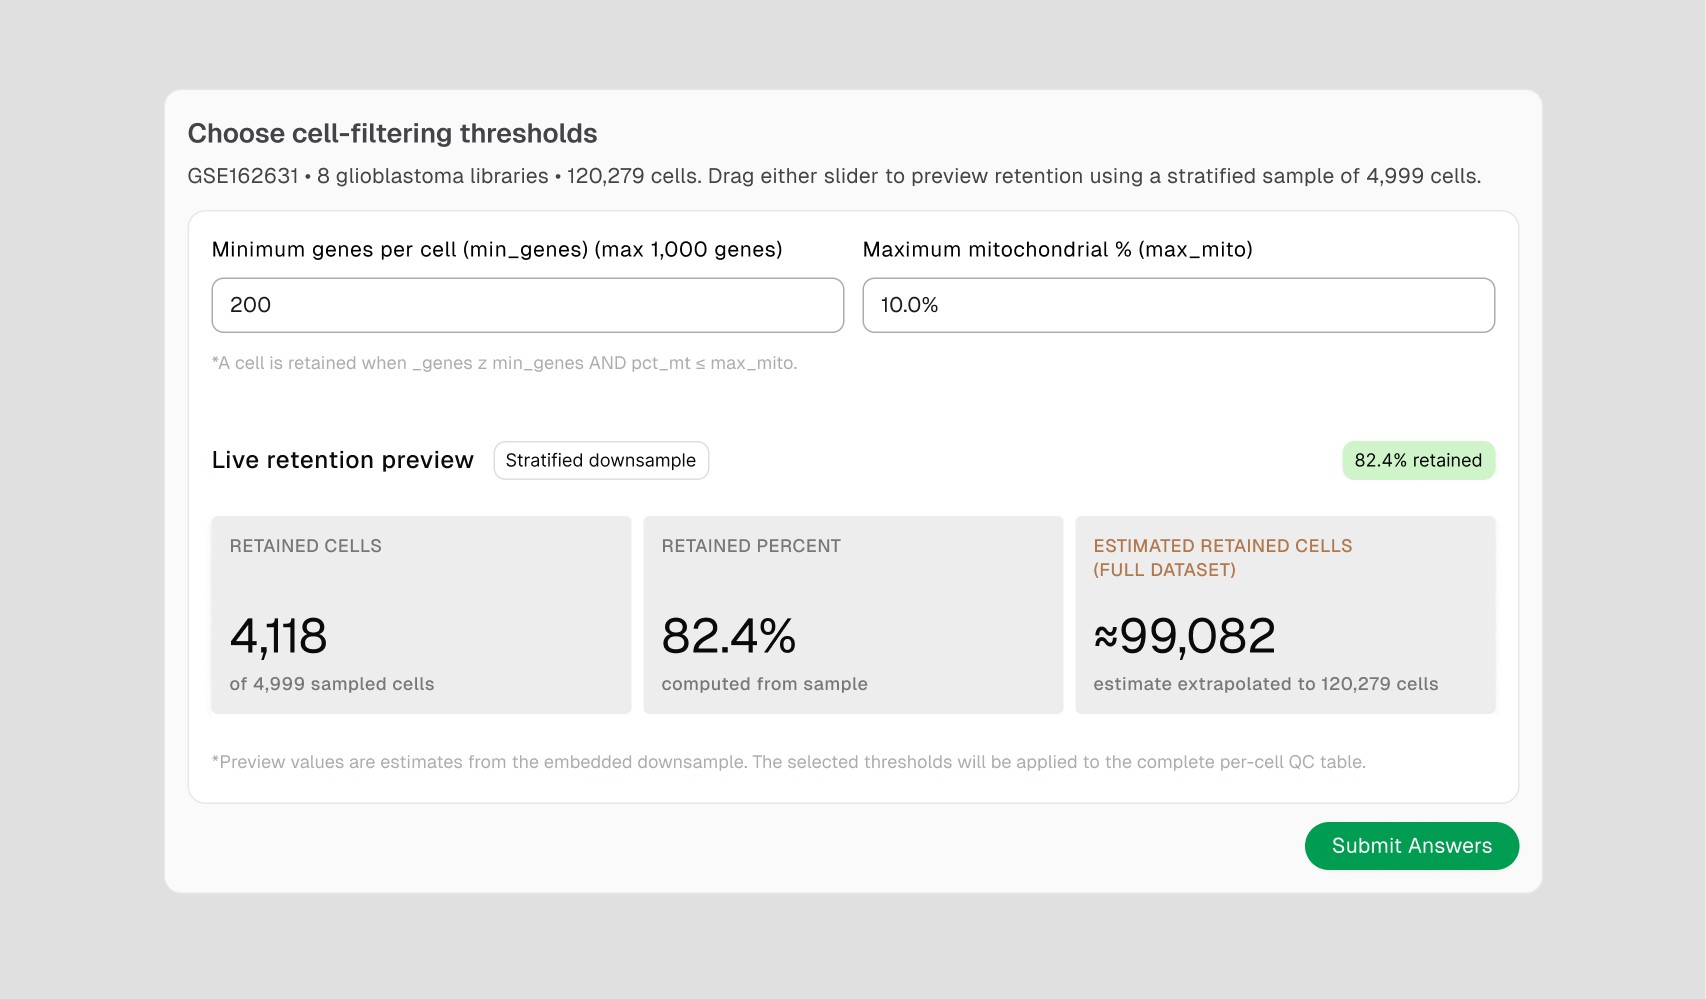Click the "computed from sample" caption
Image resolution: width=1706 pixels, height=999 pixels.
tap(765, 684)
